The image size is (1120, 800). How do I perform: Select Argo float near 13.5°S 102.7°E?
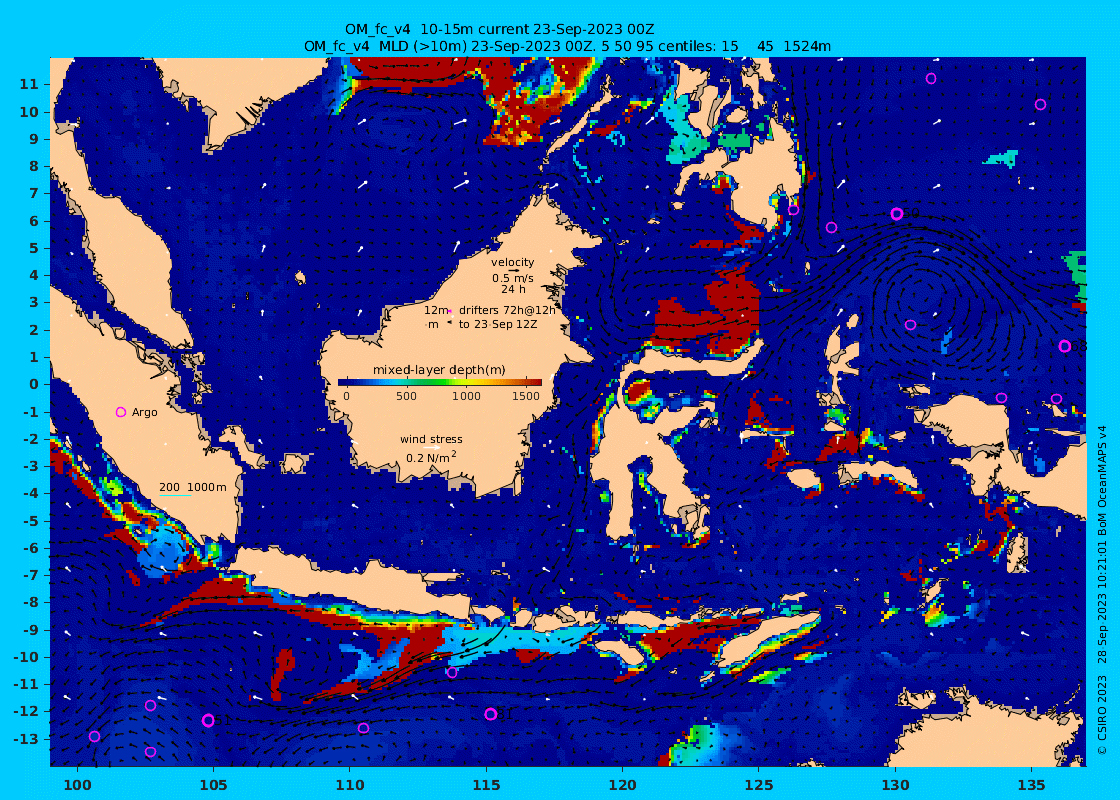point(150,751)
